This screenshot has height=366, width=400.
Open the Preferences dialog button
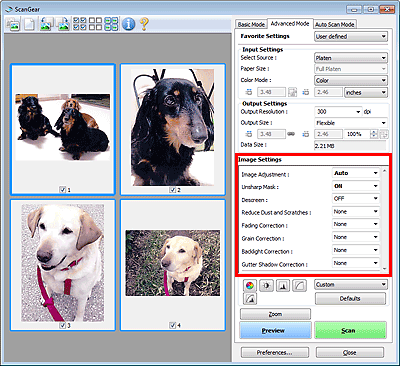[275, 352]
